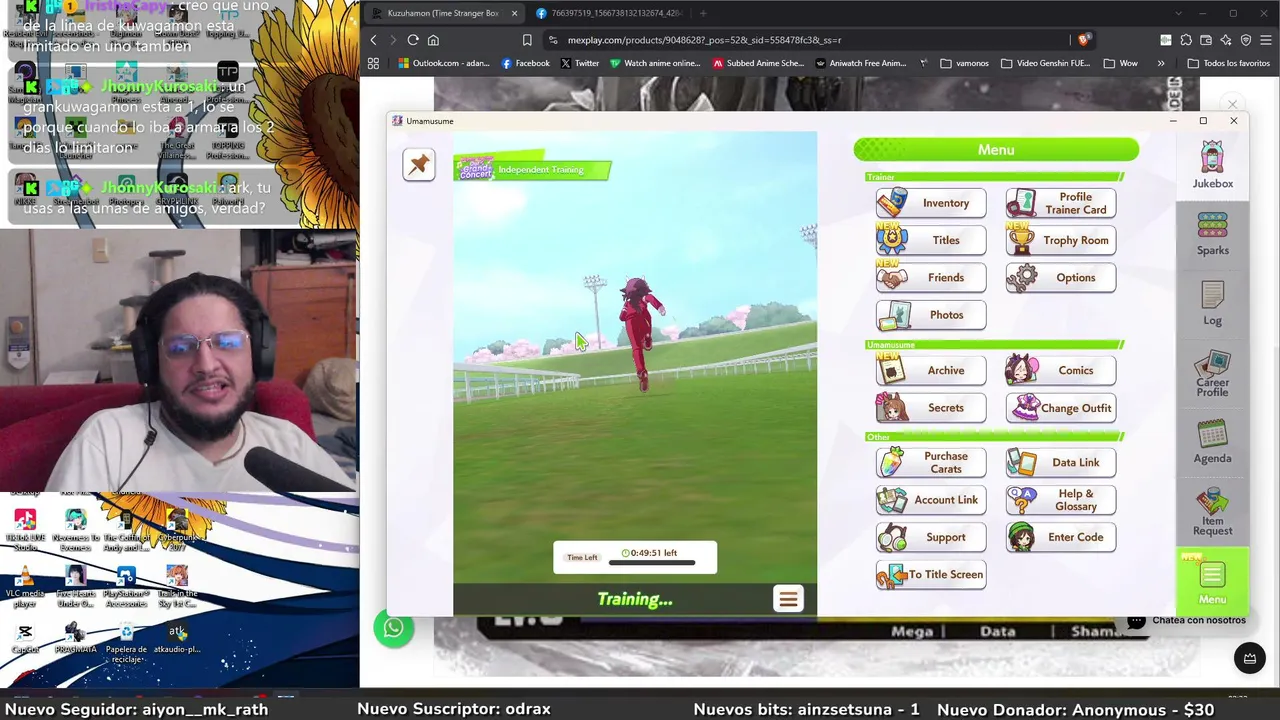The image size is (1280, 720).
Task: Open a new browser tab
Action: tap(703, 13)
